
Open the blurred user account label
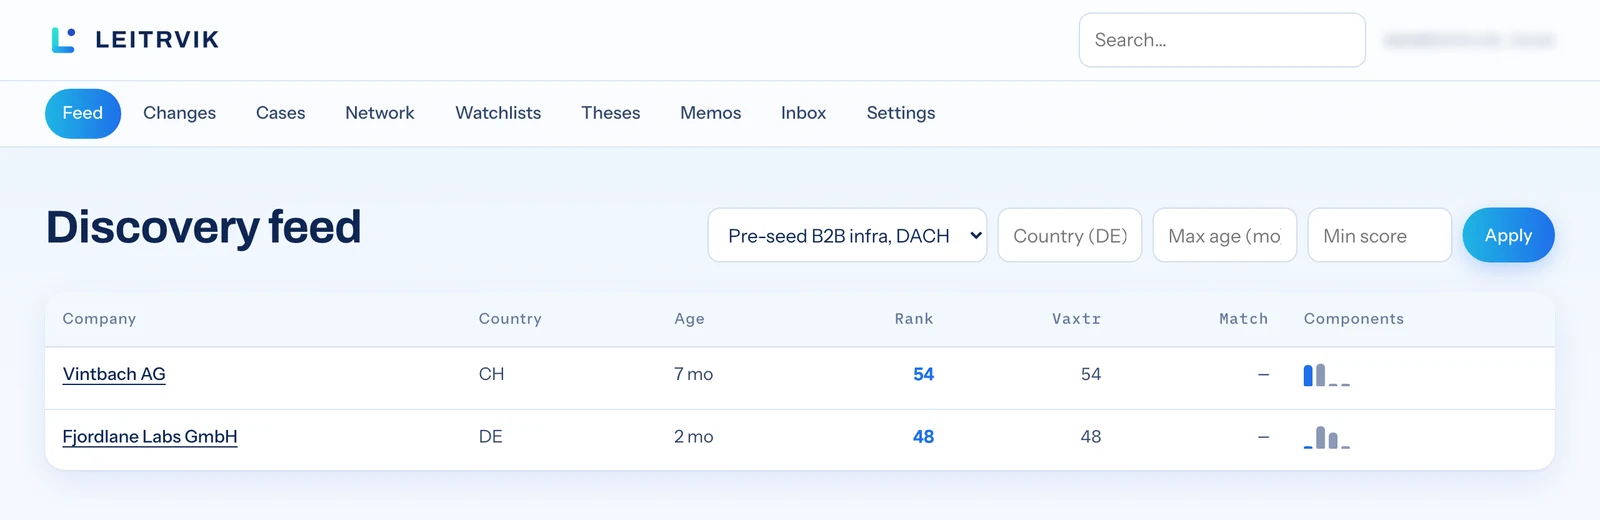(x=1468, y=40)
